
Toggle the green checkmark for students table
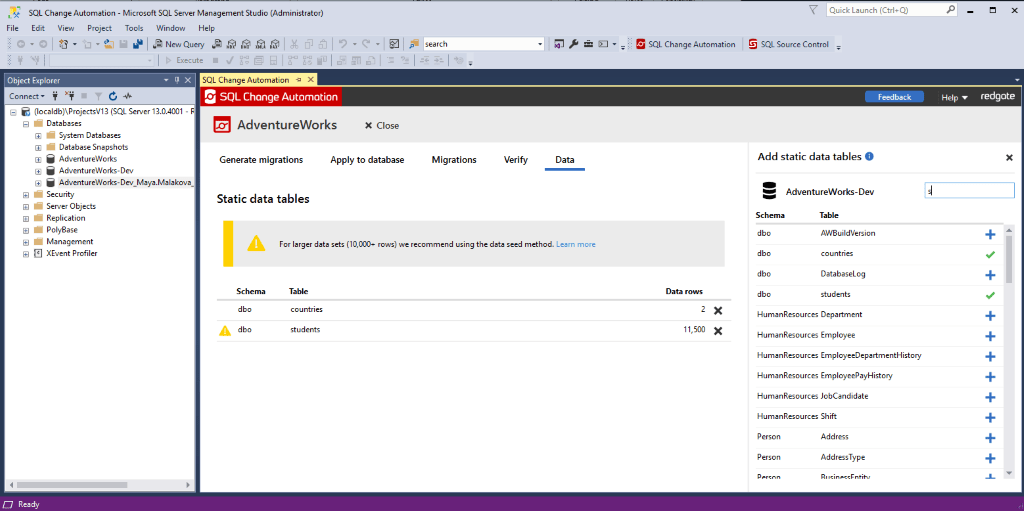[990, 295]
